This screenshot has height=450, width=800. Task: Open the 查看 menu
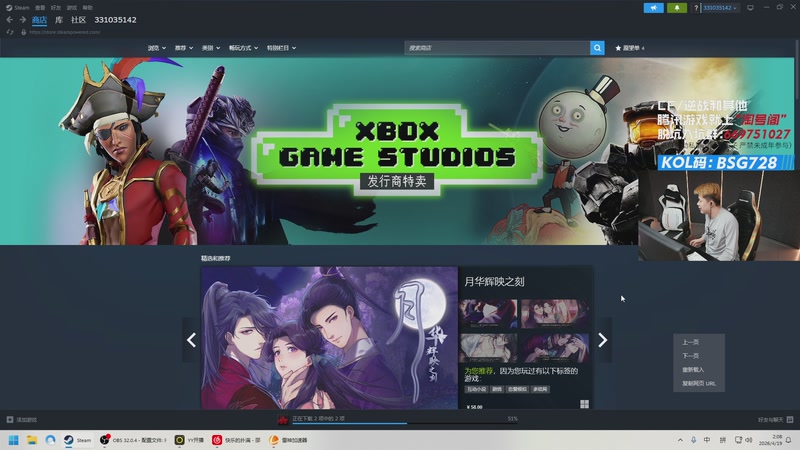pos(40,8)
